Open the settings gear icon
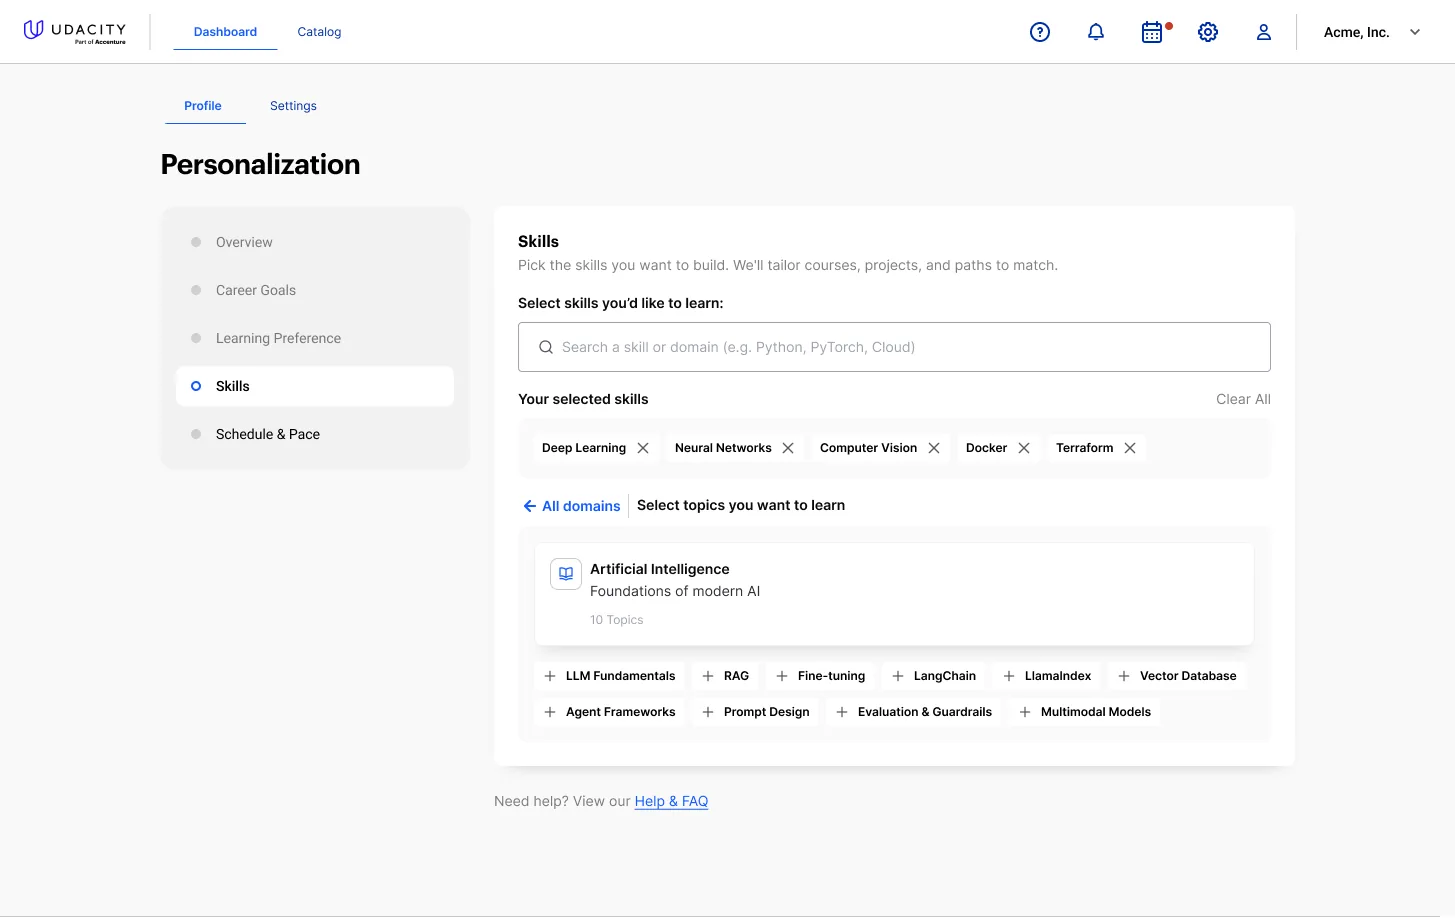This screenshot has height=918, width=1455. [1208, 32]
